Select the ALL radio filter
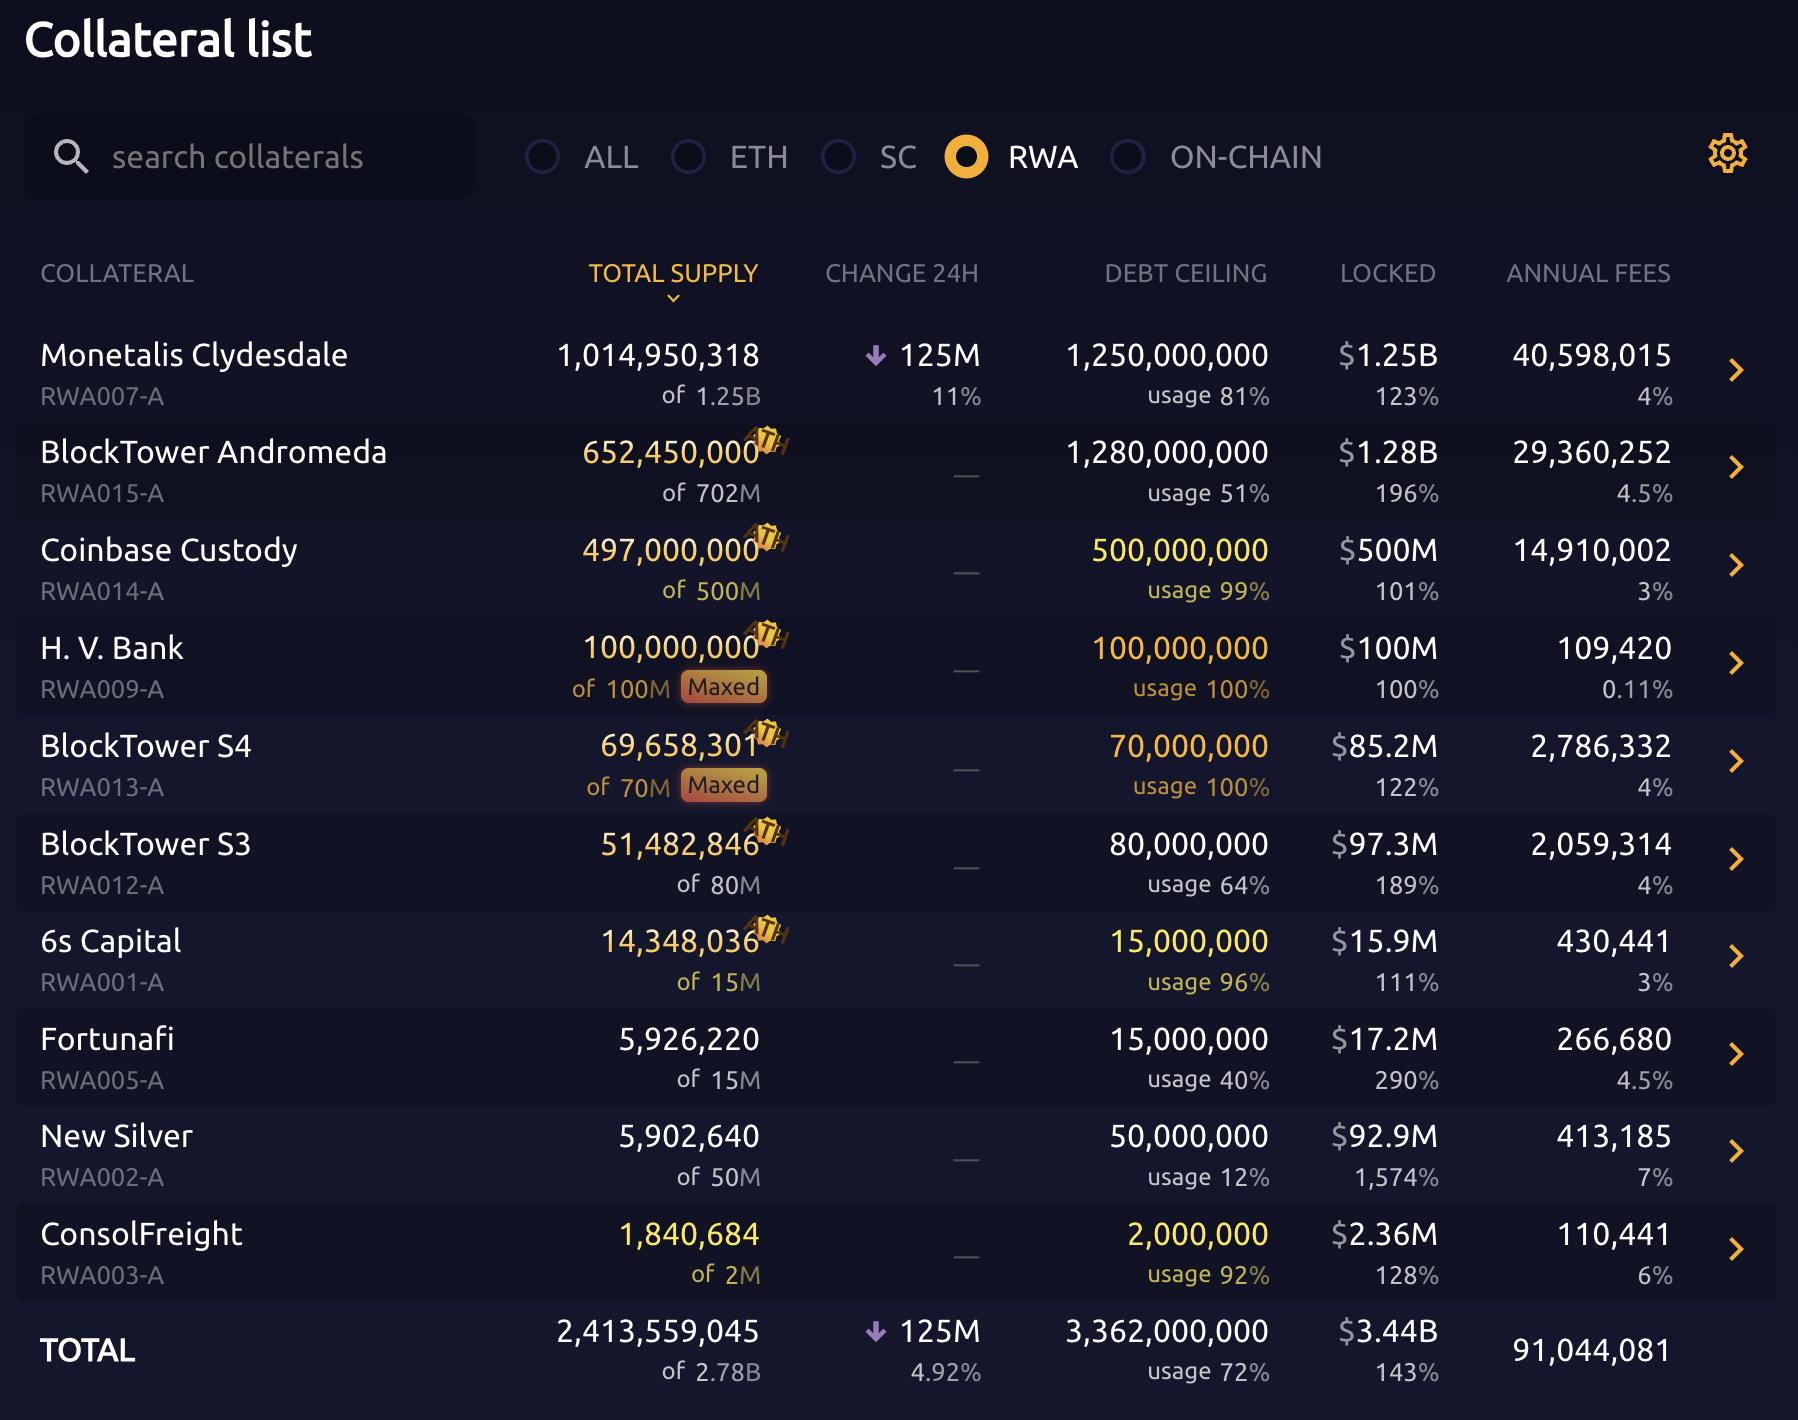Screen dimensions: 1798x1420 coord(542,157)
